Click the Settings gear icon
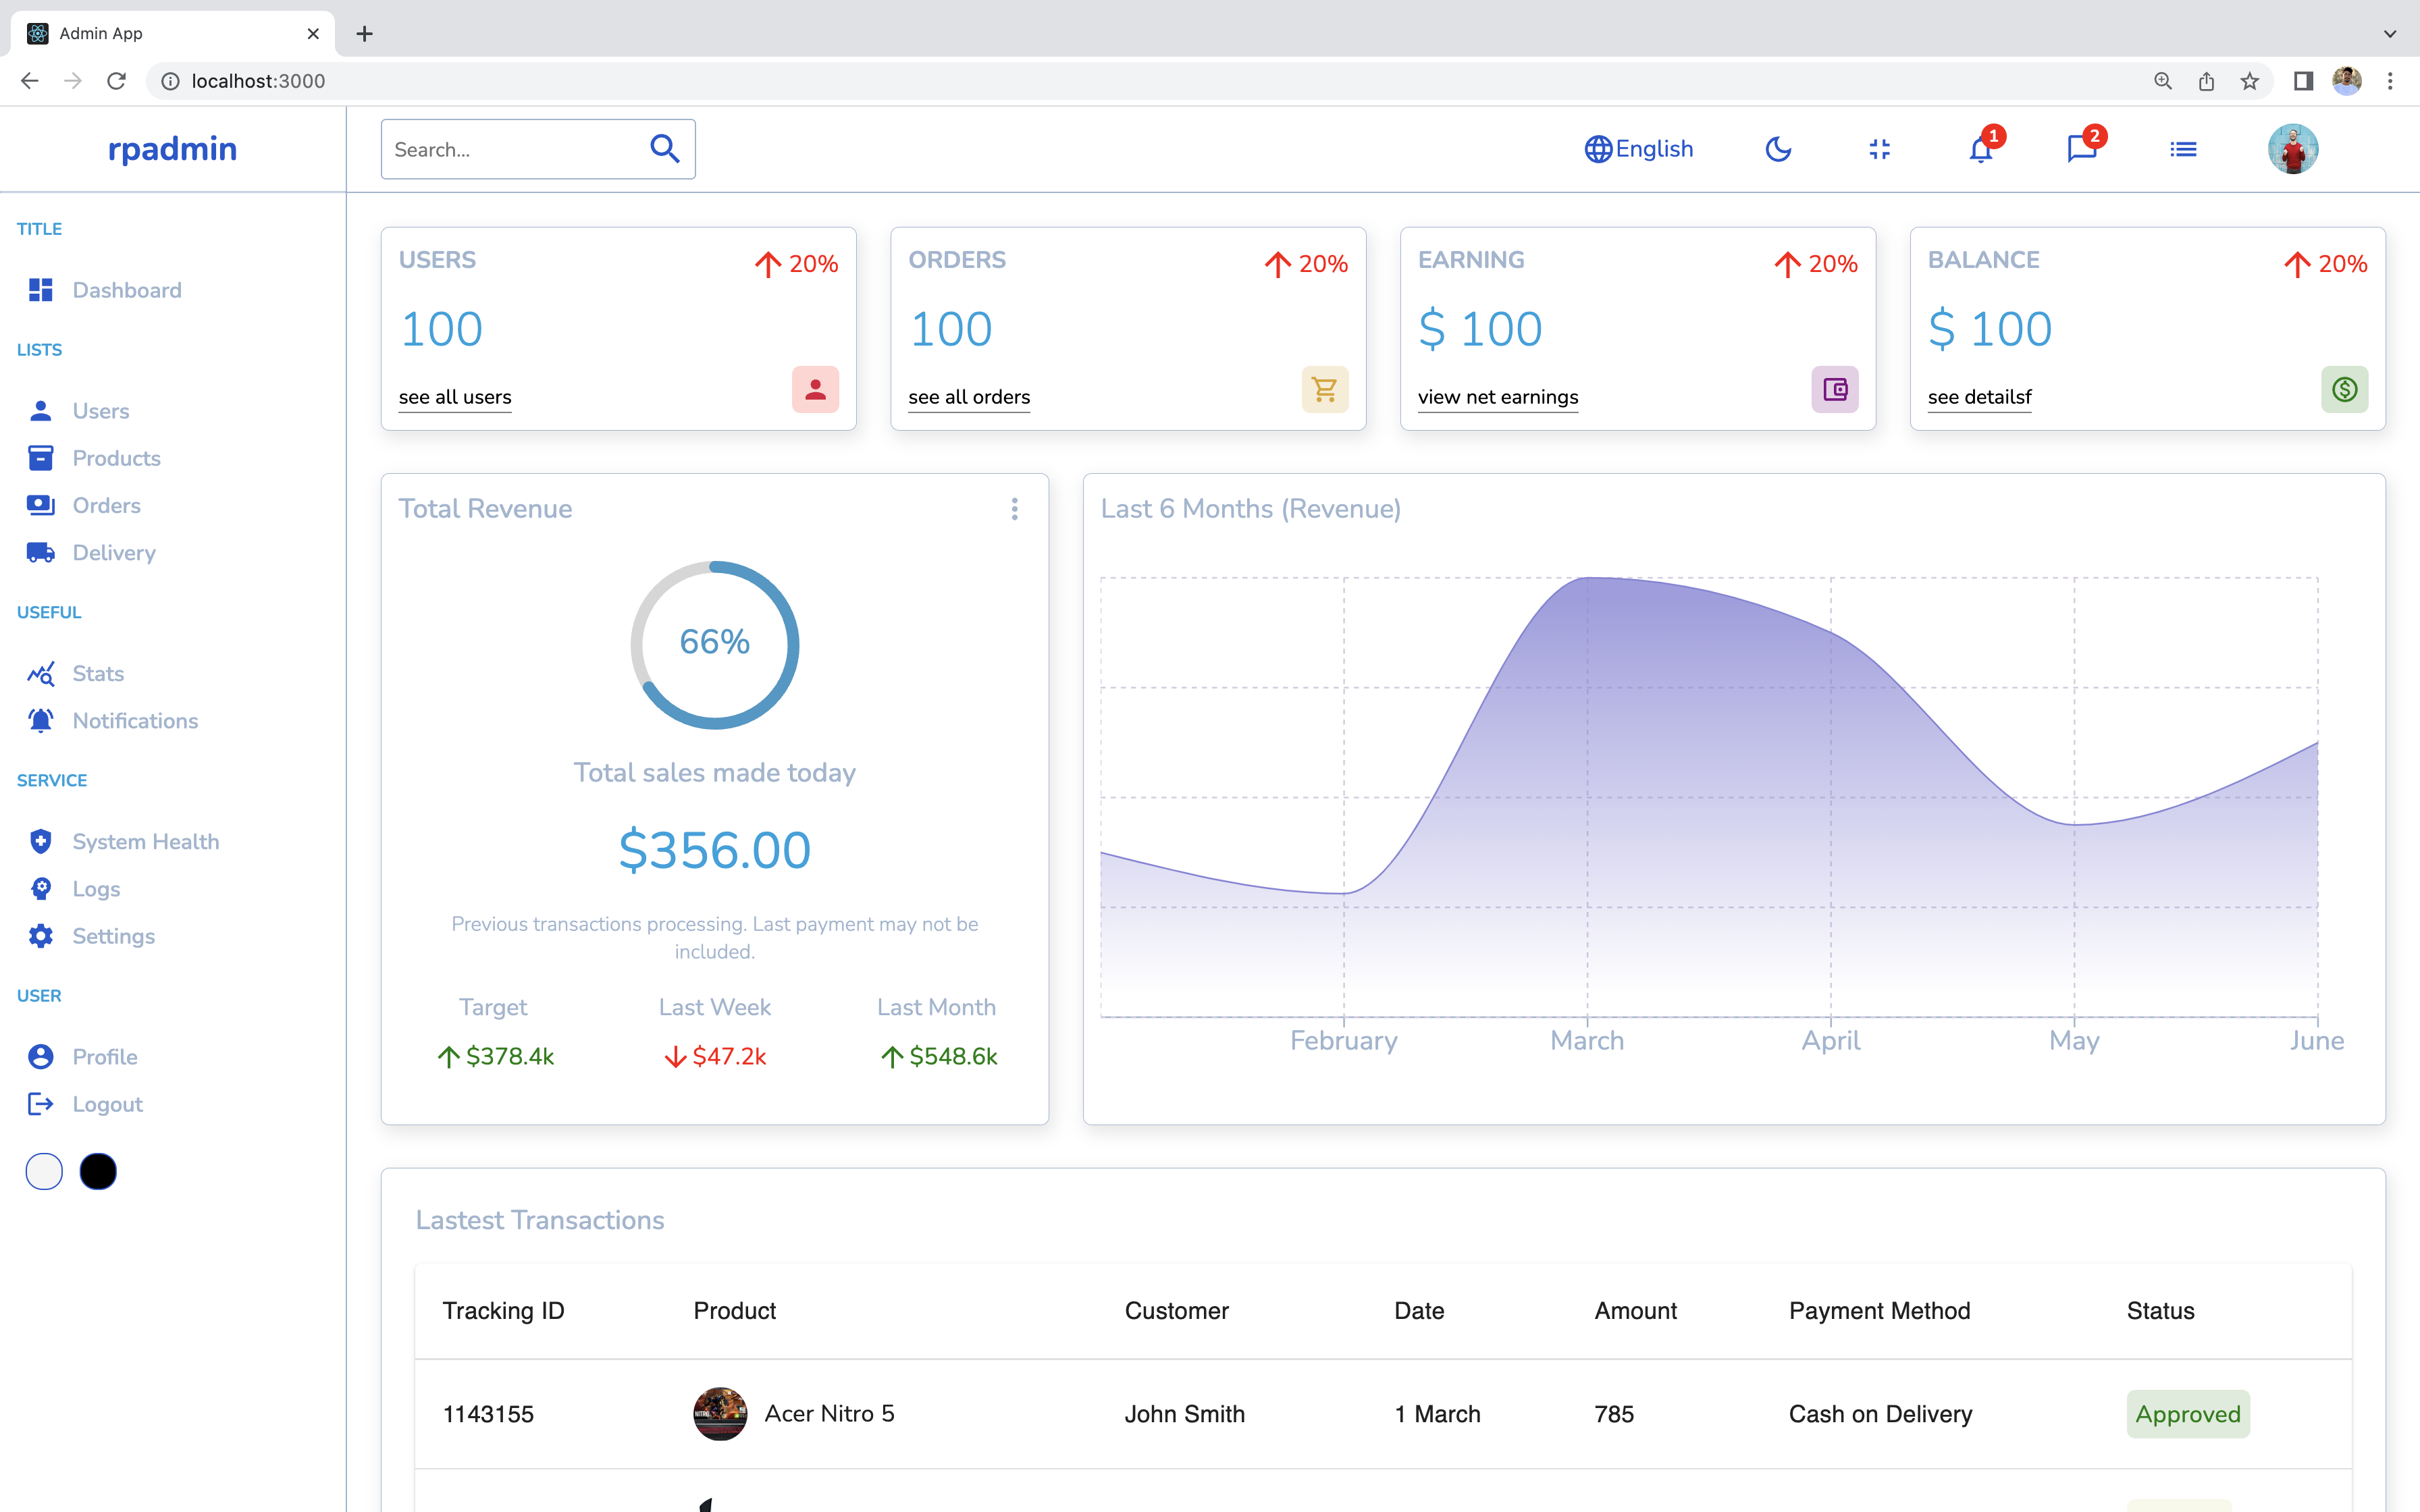This screenshot has height=1512, width=2420. 40,935
